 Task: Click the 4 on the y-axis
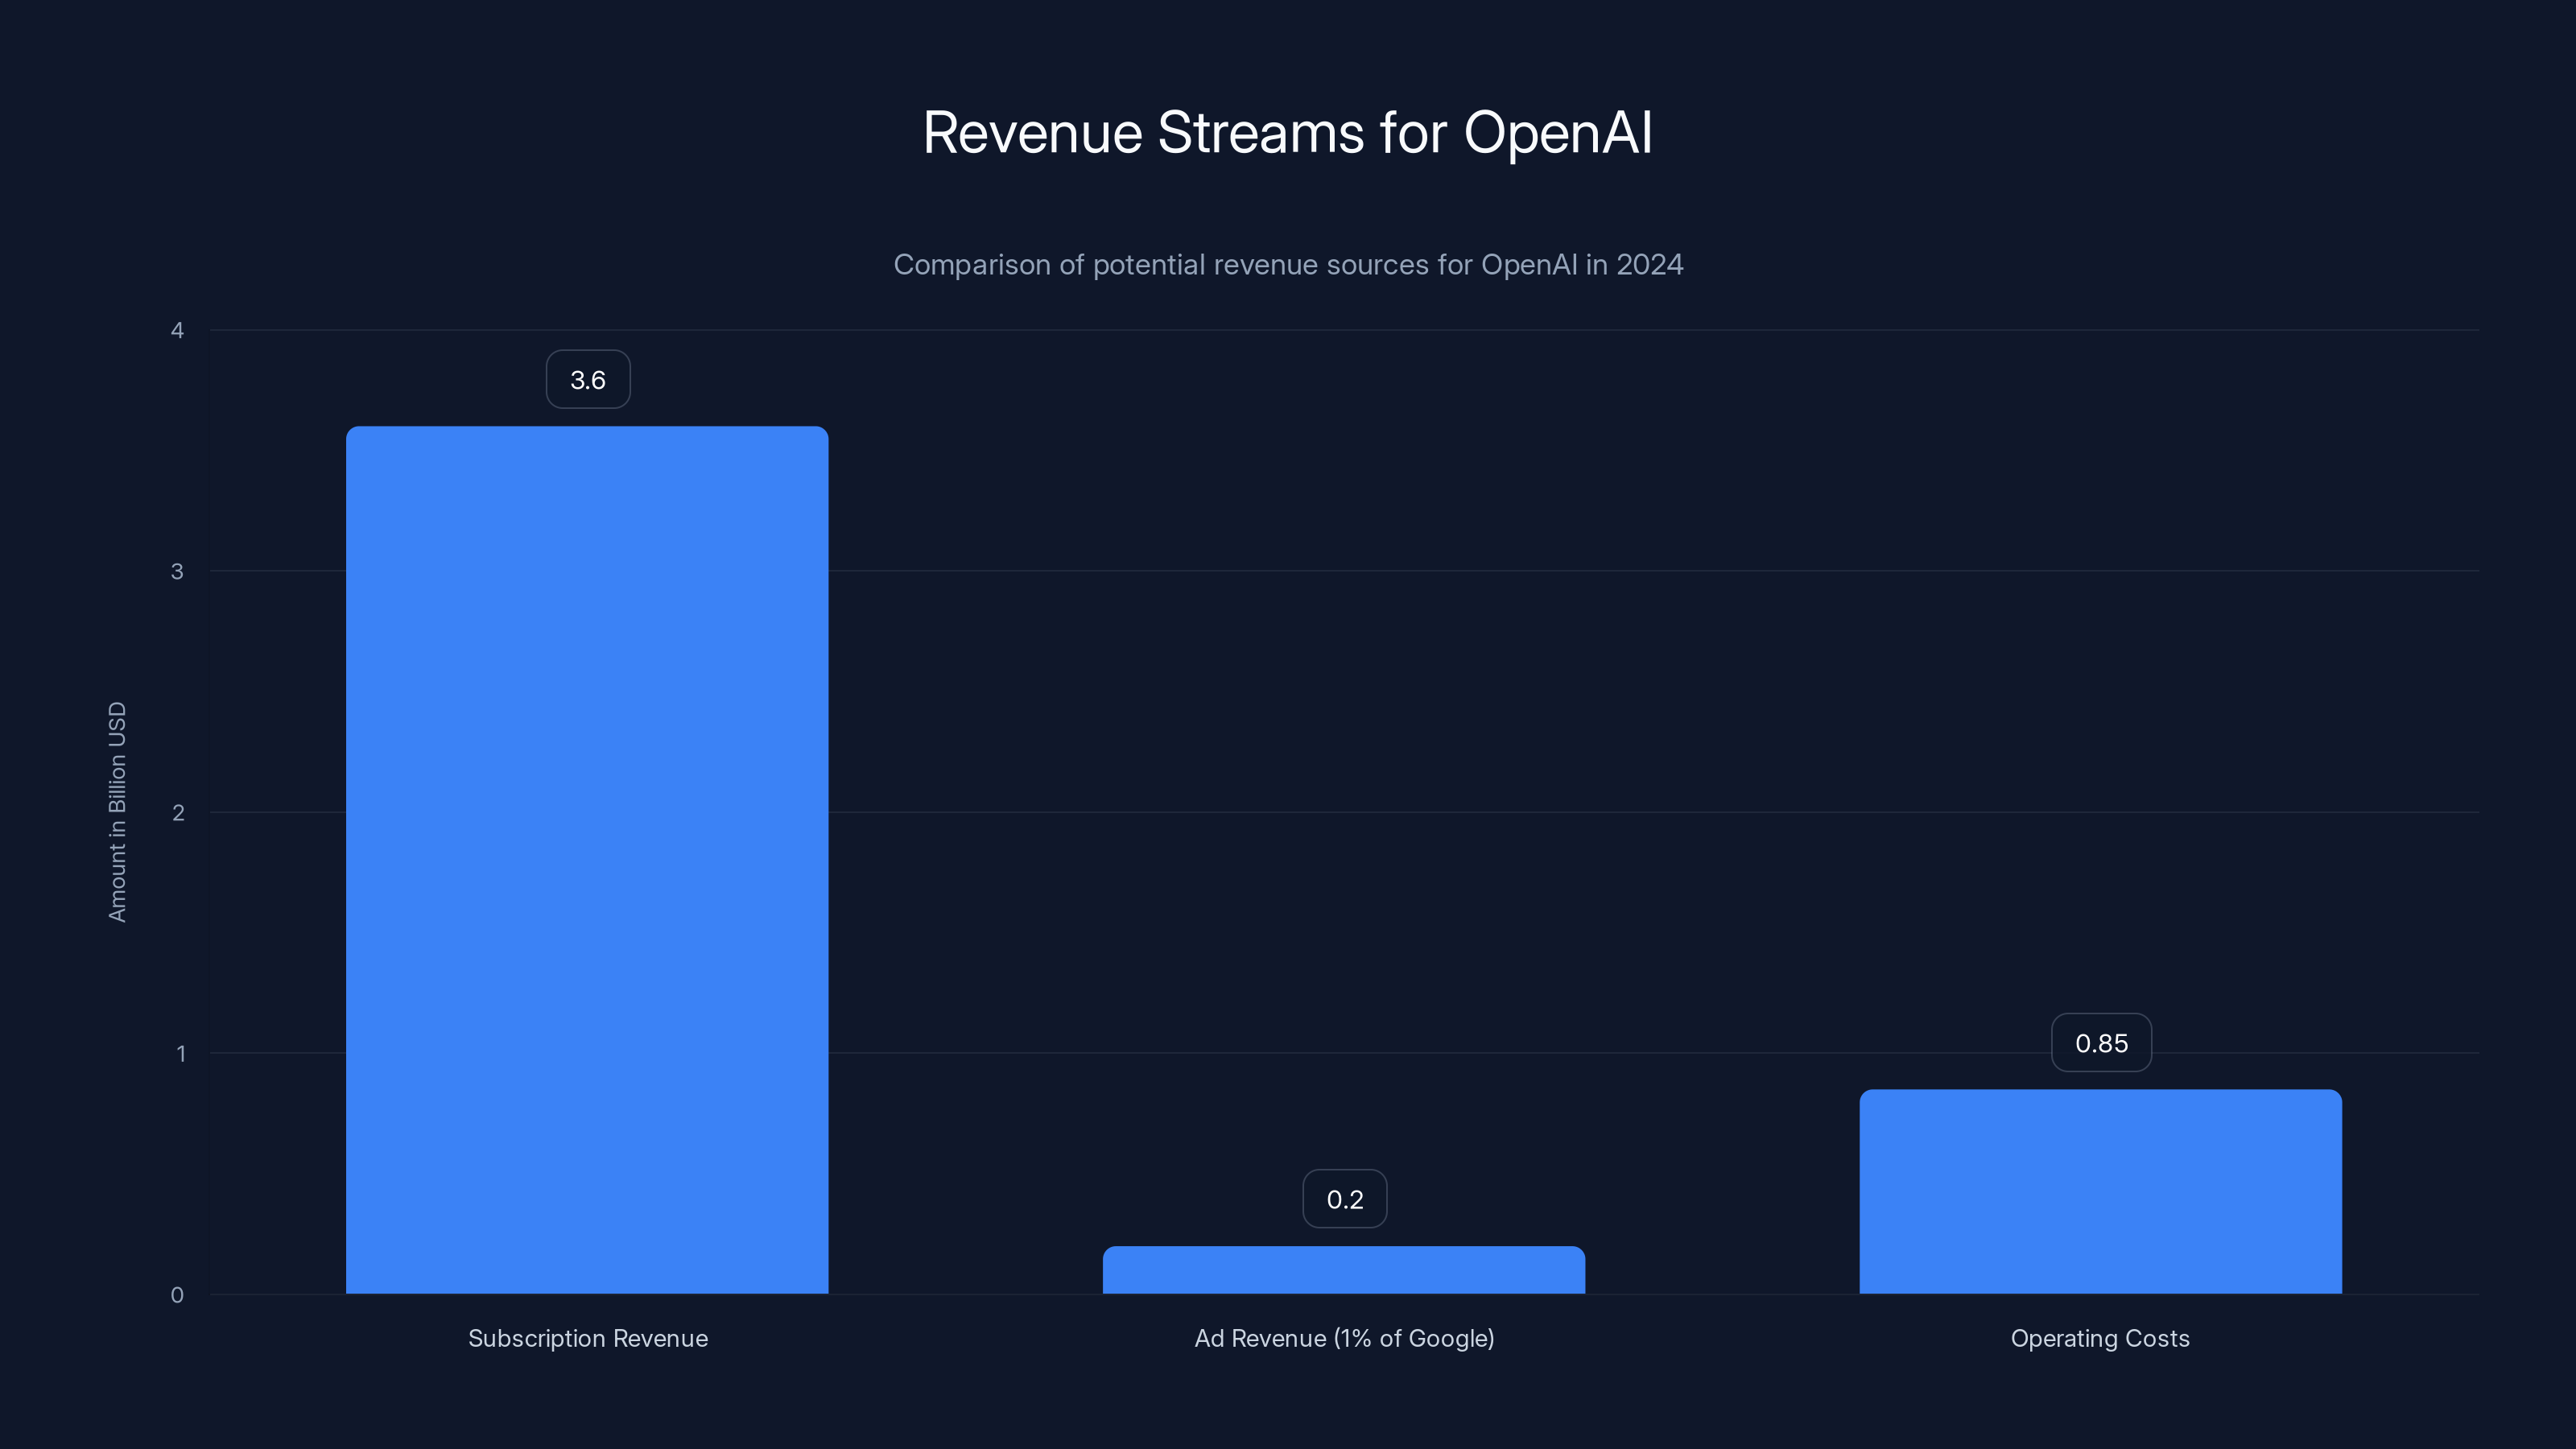(x=178, y=329)
